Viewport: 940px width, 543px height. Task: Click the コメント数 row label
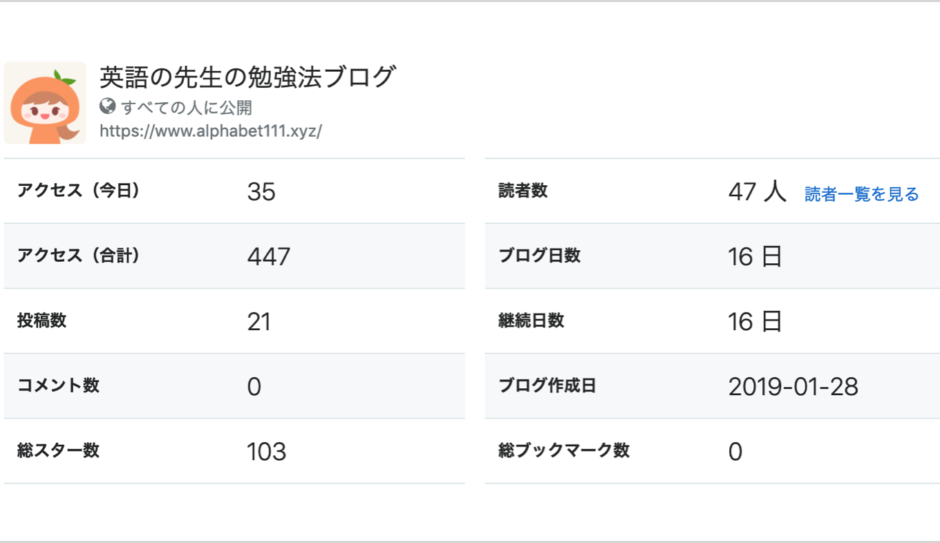pos(58,385)
